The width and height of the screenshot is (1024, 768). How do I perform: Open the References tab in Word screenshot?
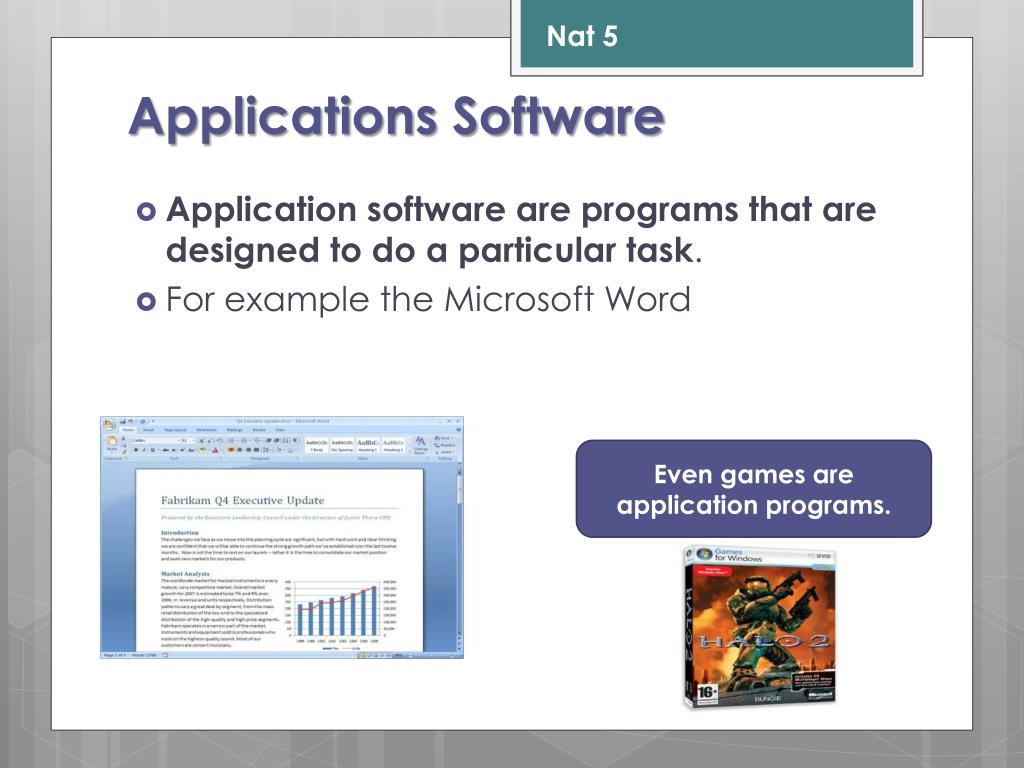(206, 430)
